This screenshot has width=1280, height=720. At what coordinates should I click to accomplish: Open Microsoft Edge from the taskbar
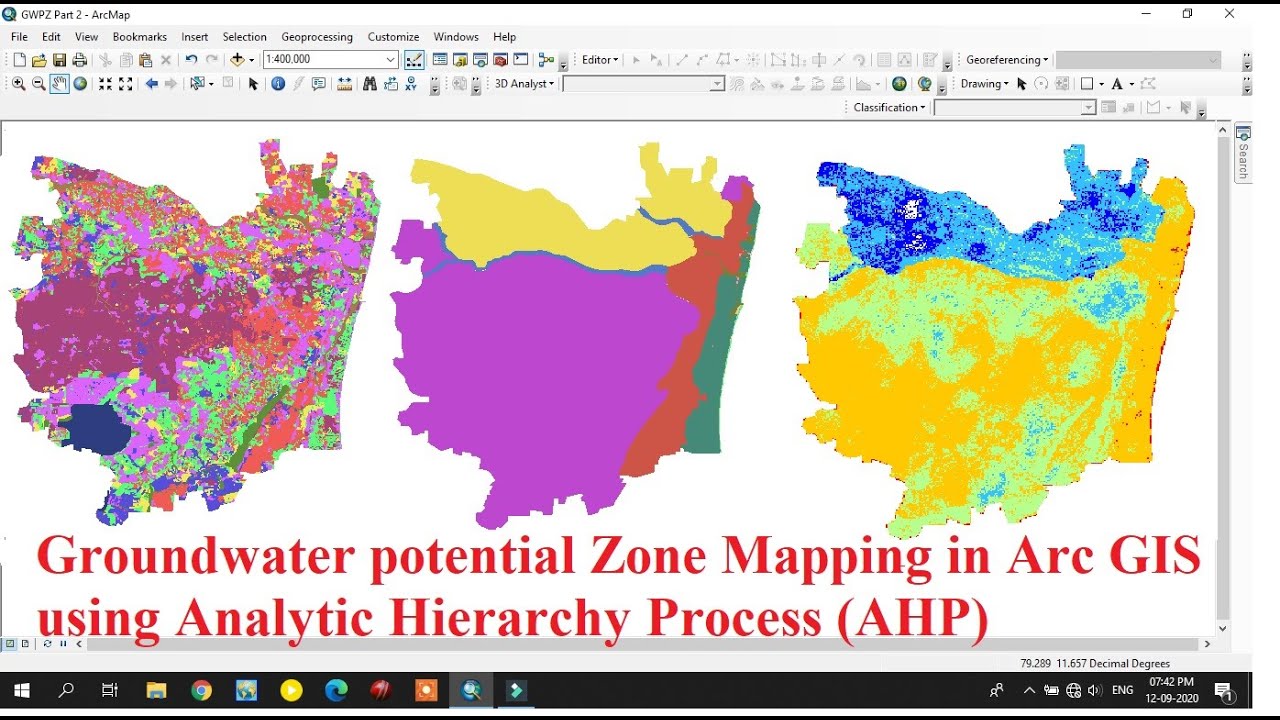336,690
